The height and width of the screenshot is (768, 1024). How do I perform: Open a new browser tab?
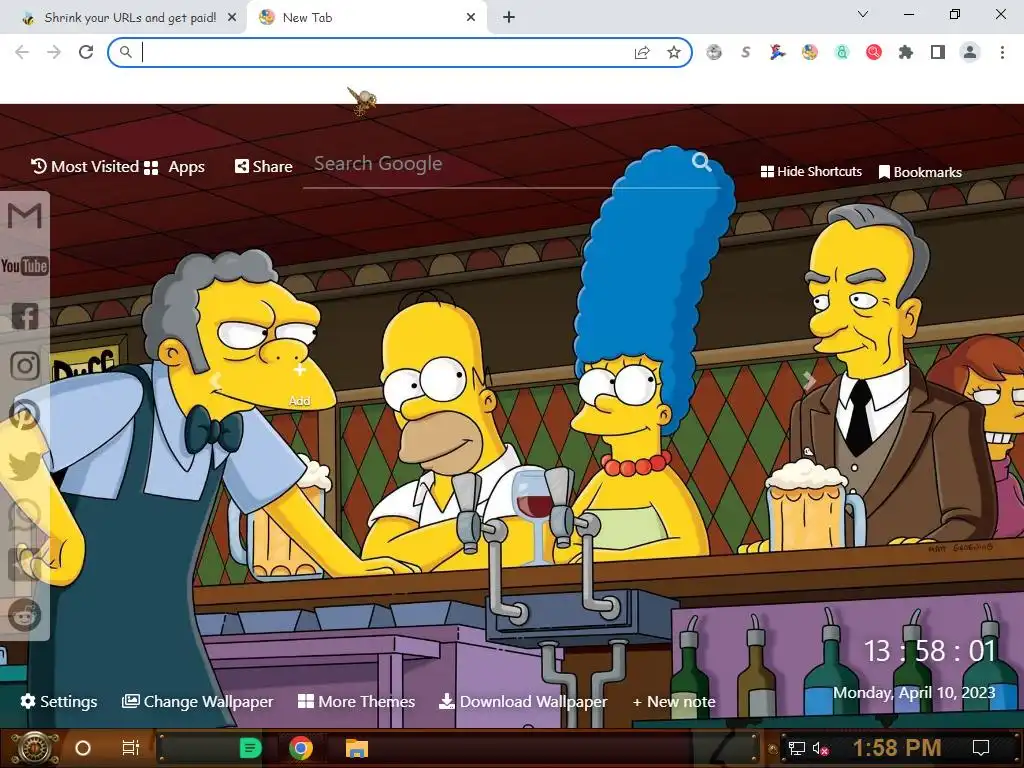[509, 18]
